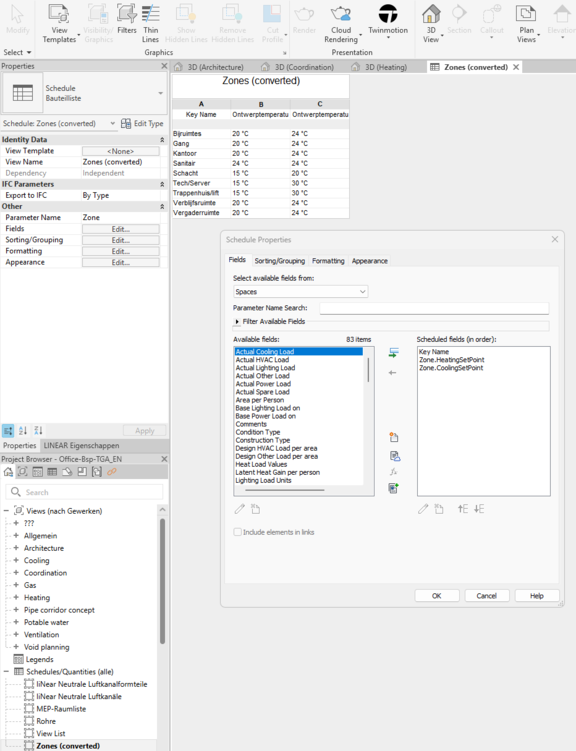Image resolution: width=576 pixels, height=751 pixels.
Task: Click the remove parameter arrow icon
Action: click(392, 373)
